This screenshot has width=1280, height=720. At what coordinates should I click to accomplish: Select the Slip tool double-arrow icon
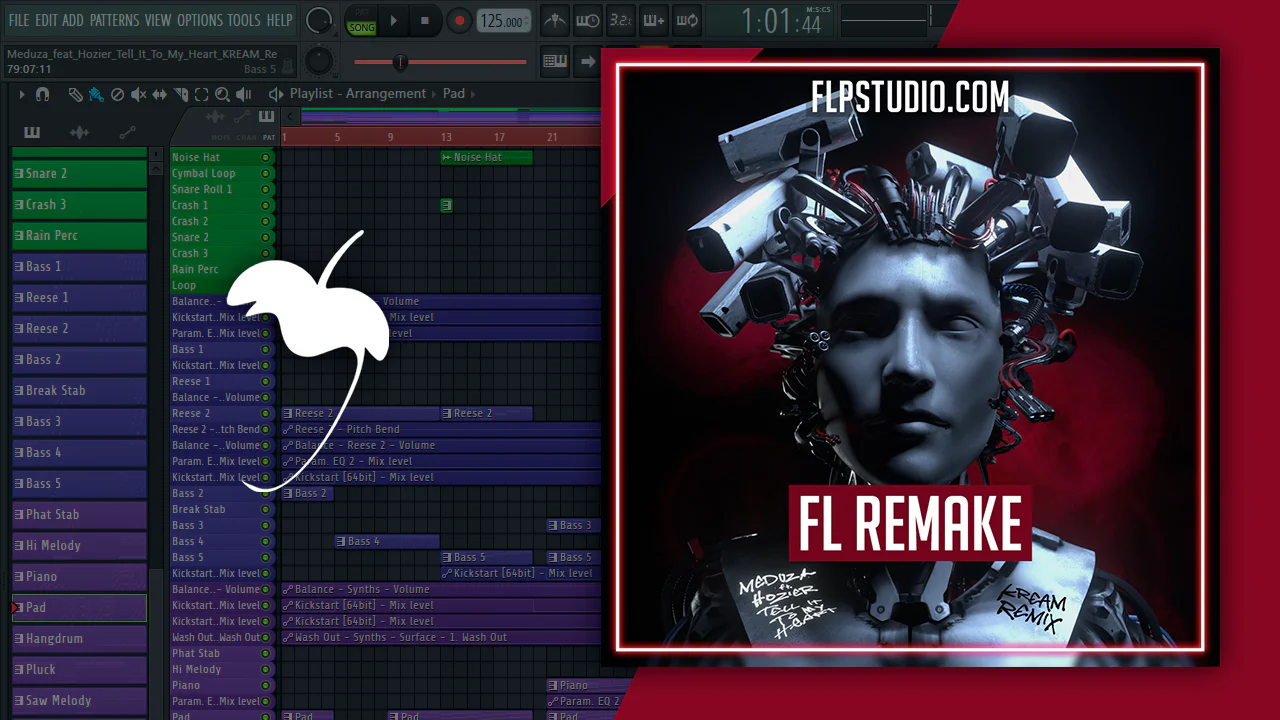coord(160,94)
